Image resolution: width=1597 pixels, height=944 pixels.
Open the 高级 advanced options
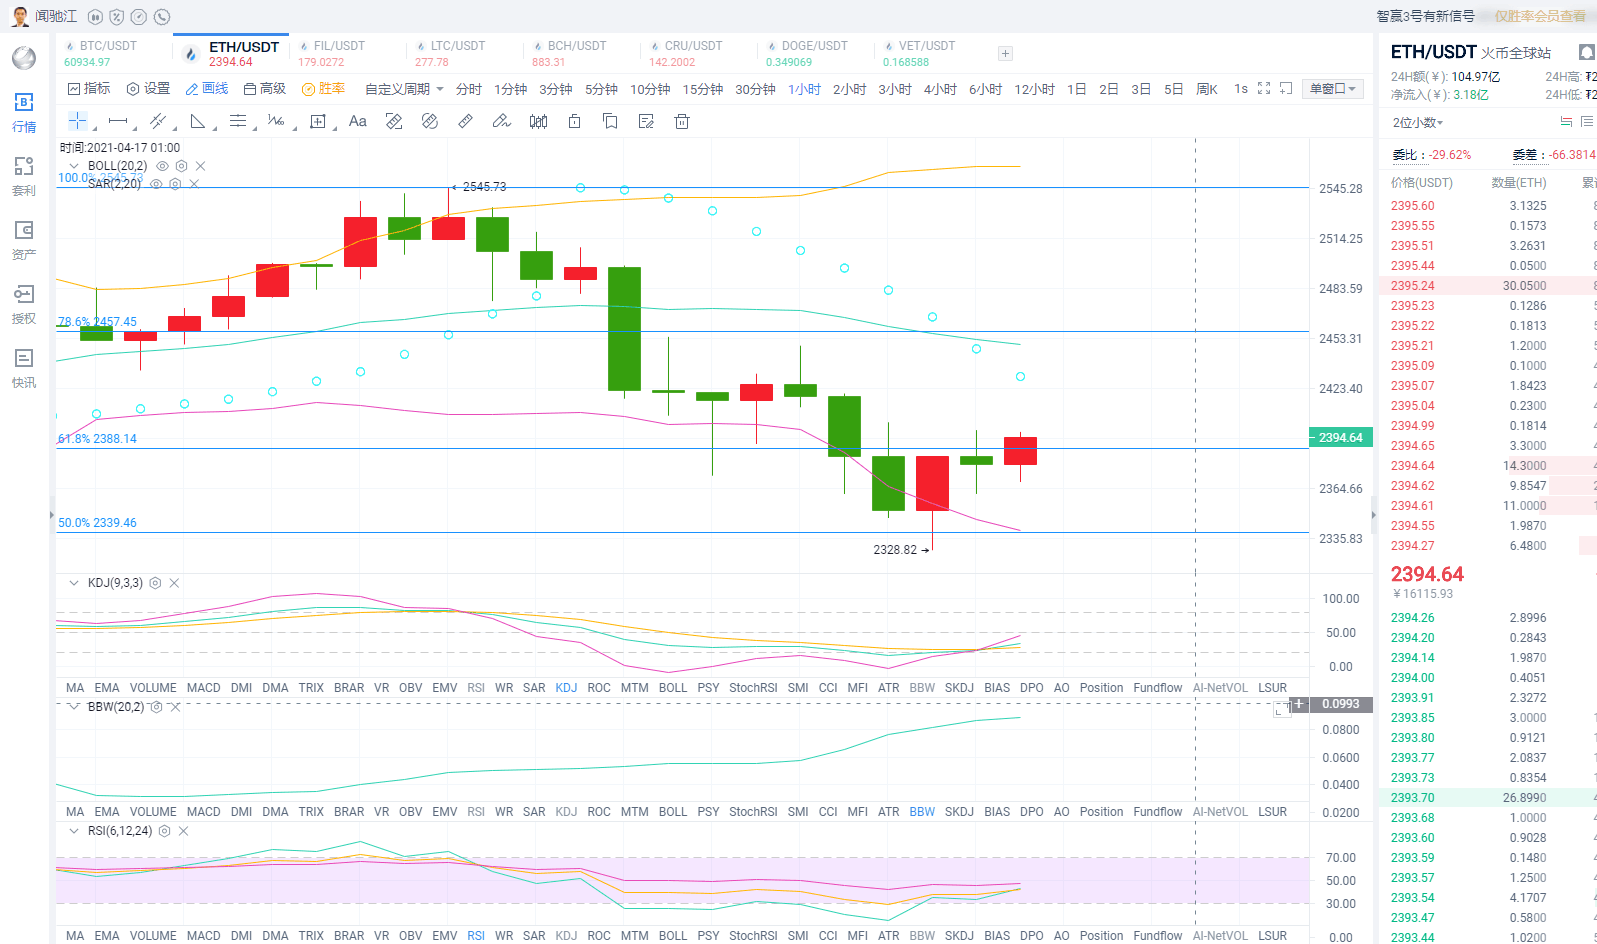point(265,89)
